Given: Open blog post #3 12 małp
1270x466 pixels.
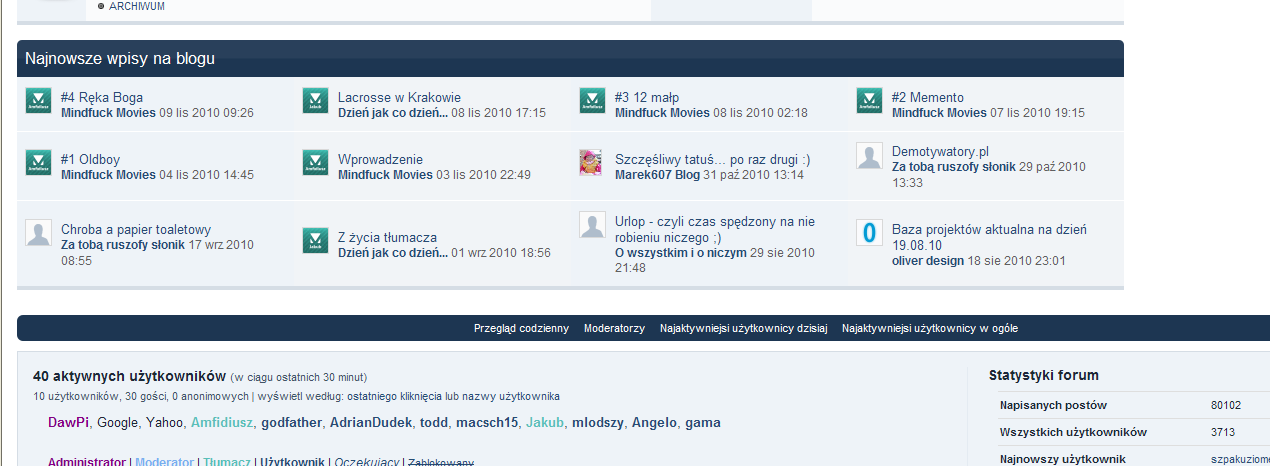Looking at the screenshot, I should 647,97.
